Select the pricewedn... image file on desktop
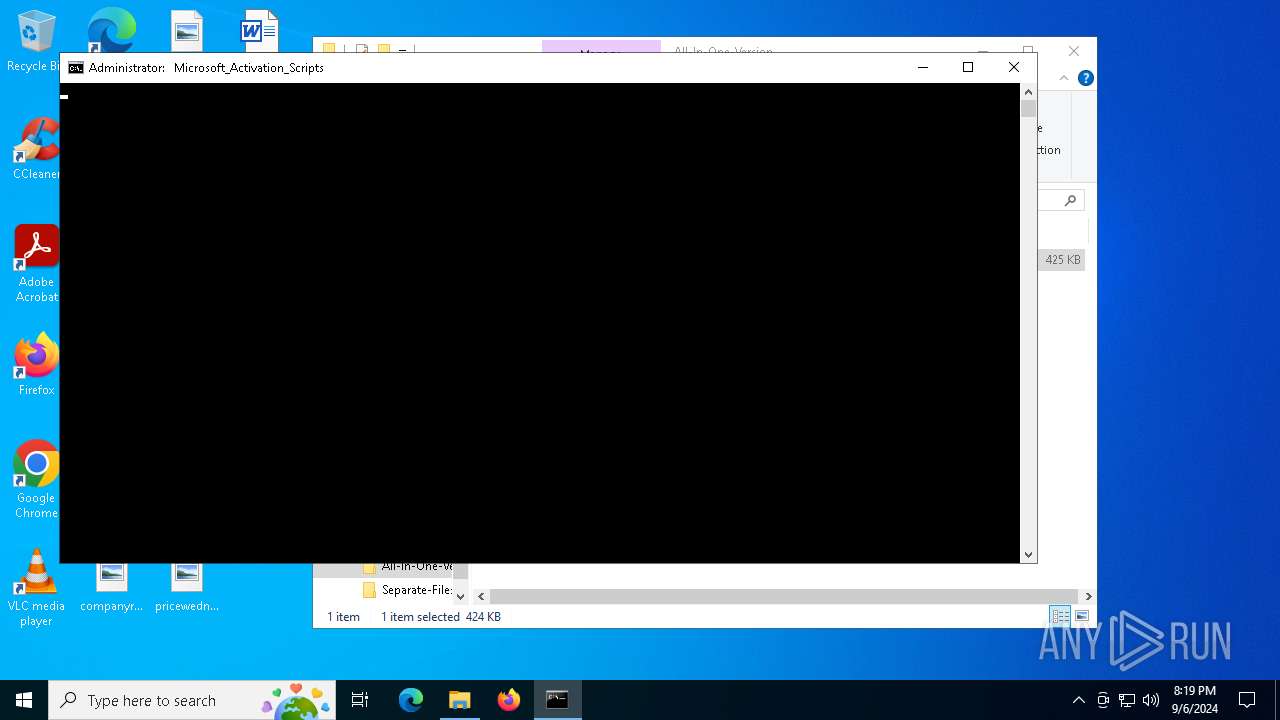 187,588
